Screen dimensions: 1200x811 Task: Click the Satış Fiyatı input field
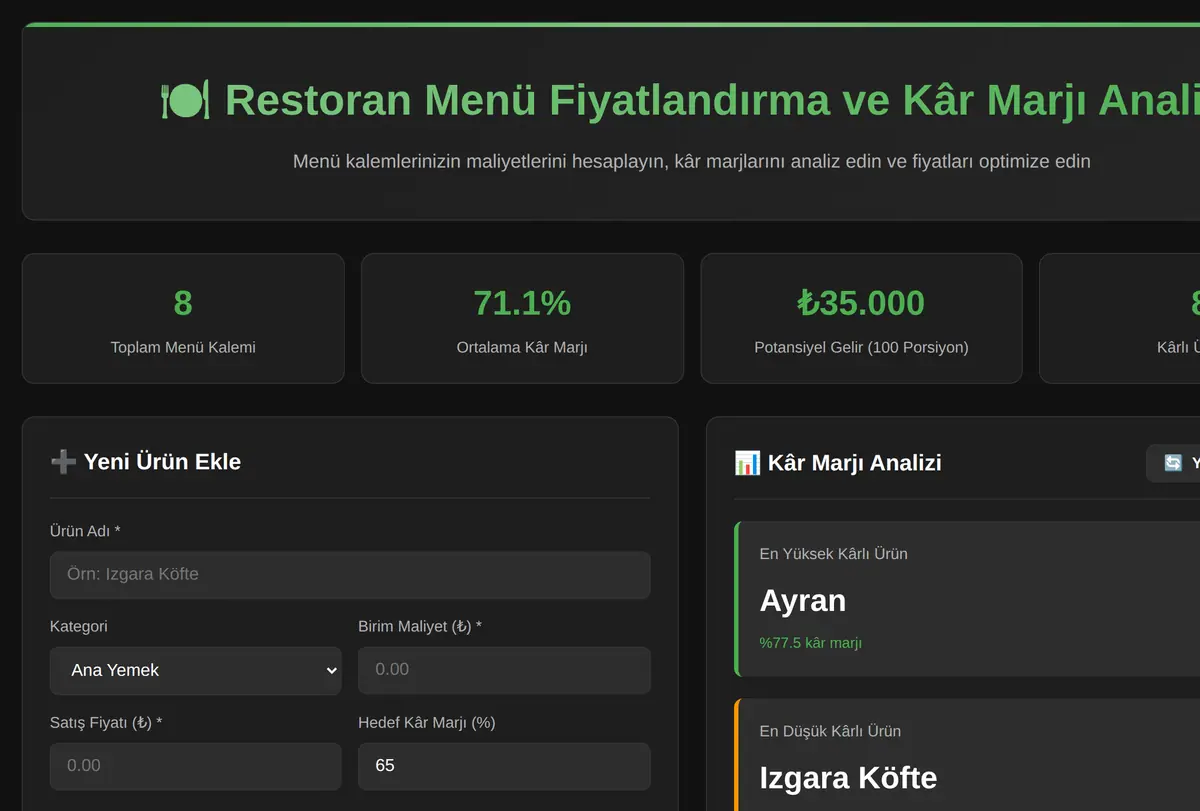pyautogui.click(x=196, y=766)
